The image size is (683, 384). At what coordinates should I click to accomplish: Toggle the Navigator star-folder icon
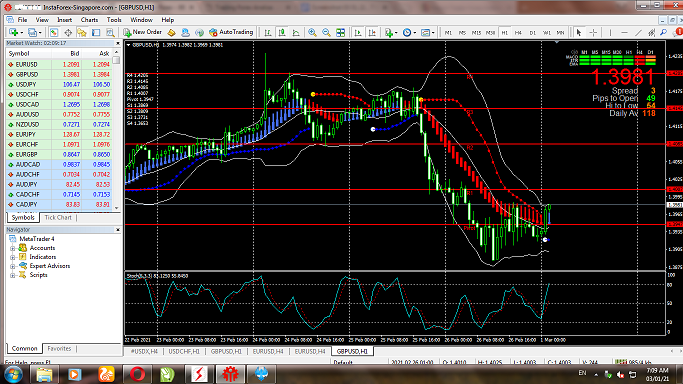click(x=82, y=32)
